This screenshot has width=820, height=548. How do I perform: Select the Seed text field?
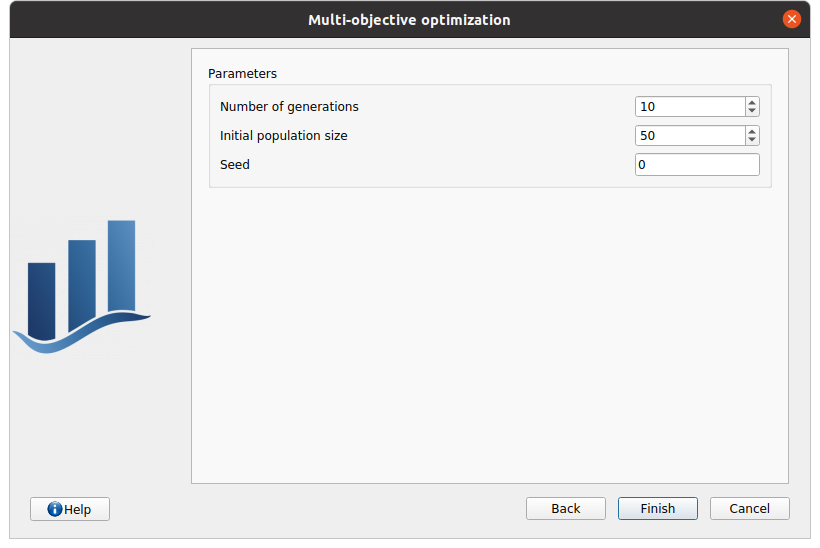pos(696,165)
